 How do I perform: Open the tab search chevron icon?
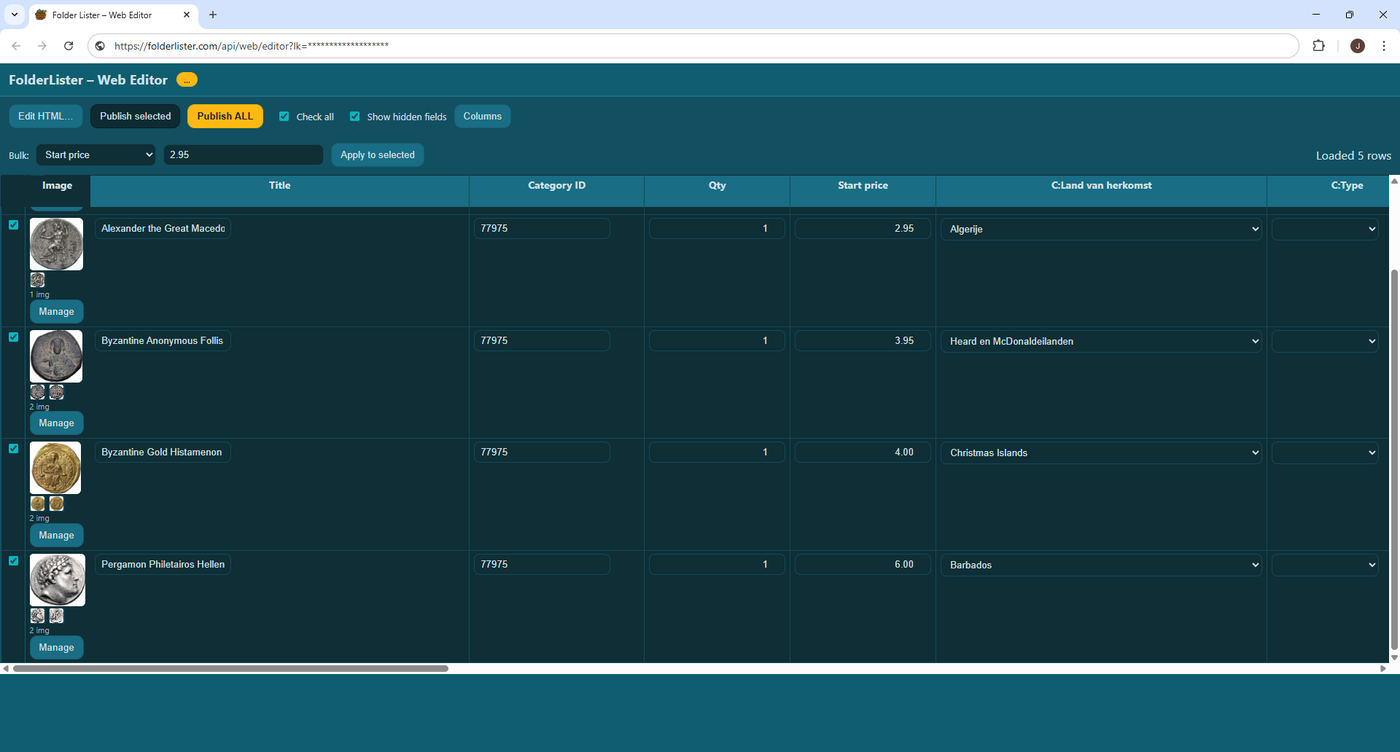click(x=14, y=15)
